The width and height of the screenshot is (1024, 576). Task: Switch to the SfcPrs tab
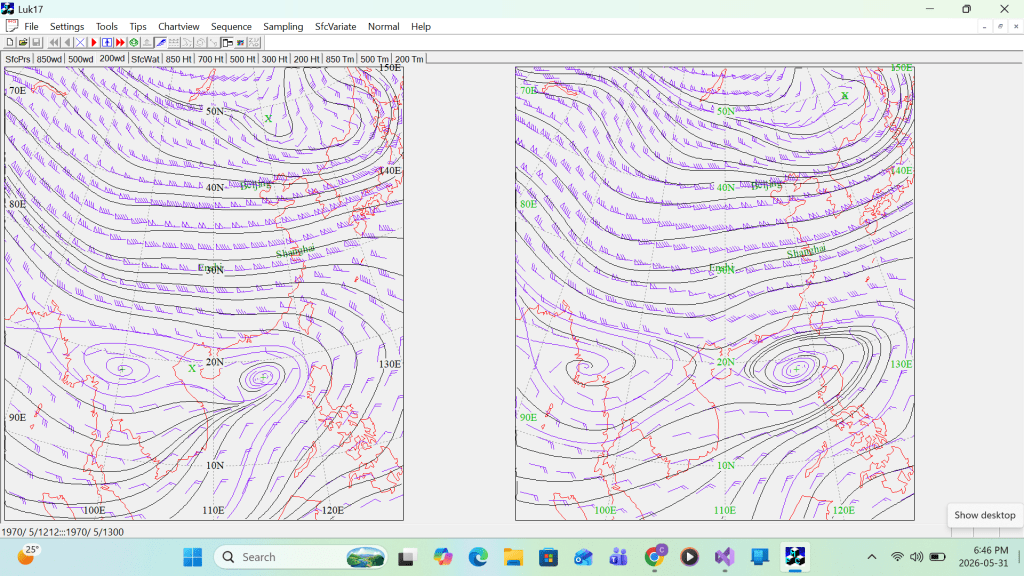(x=18, y=59)
